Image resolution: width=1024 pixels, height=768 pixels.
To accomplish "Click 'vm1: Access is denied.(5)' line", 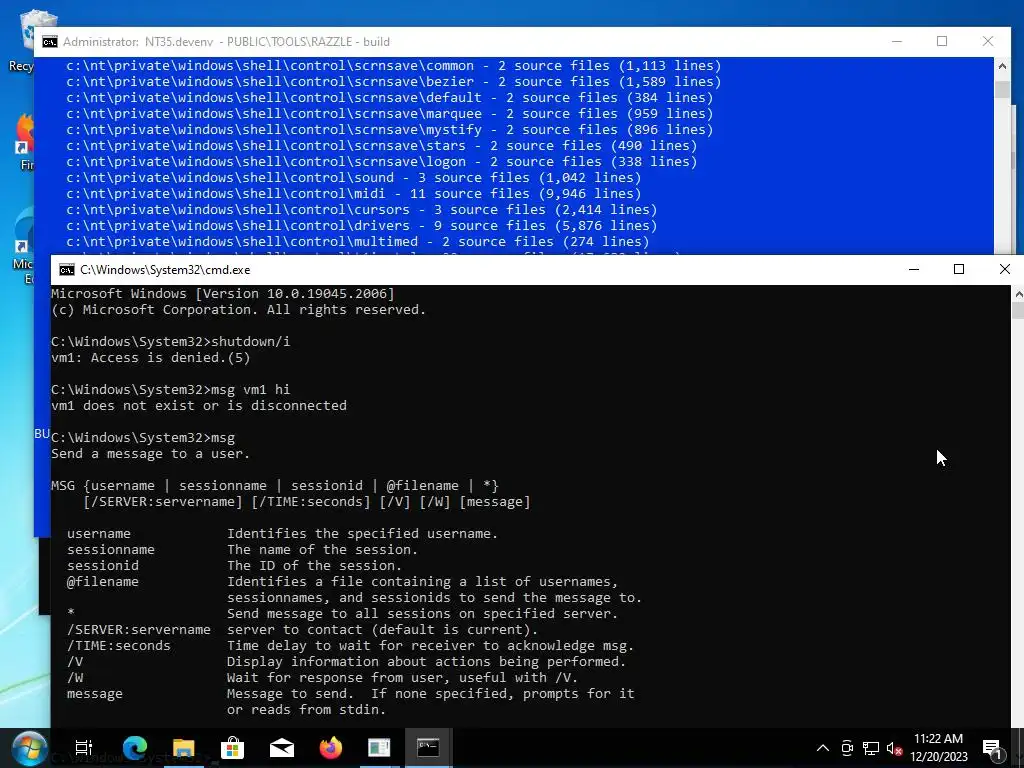I will (151, 357).
